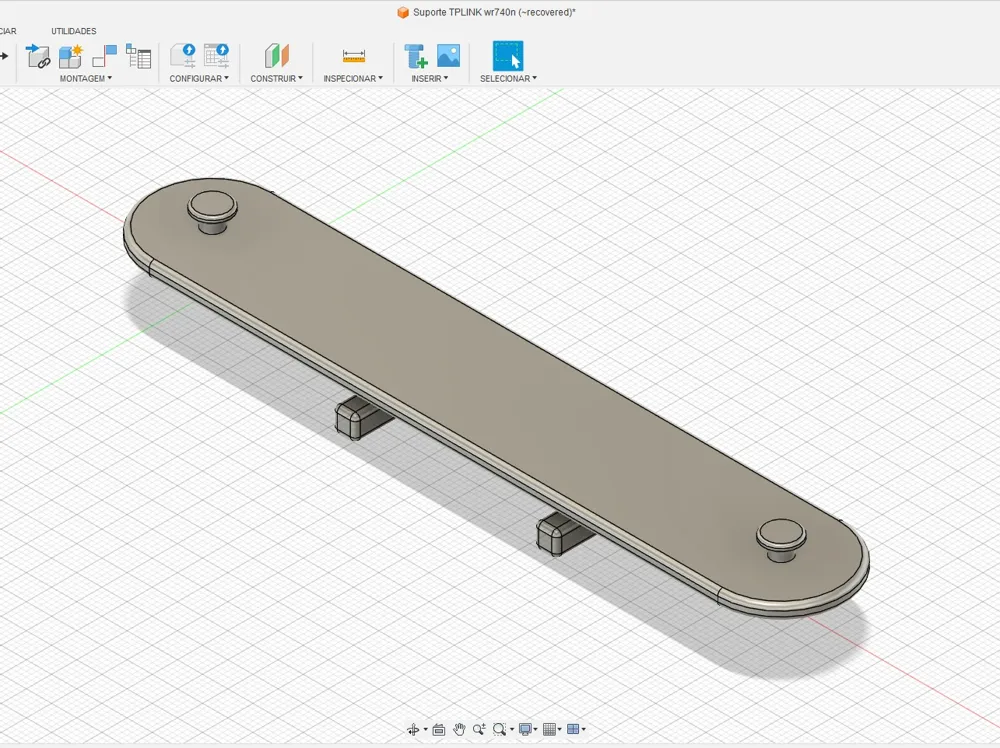Select the Joint tool with sun icon

71,56
